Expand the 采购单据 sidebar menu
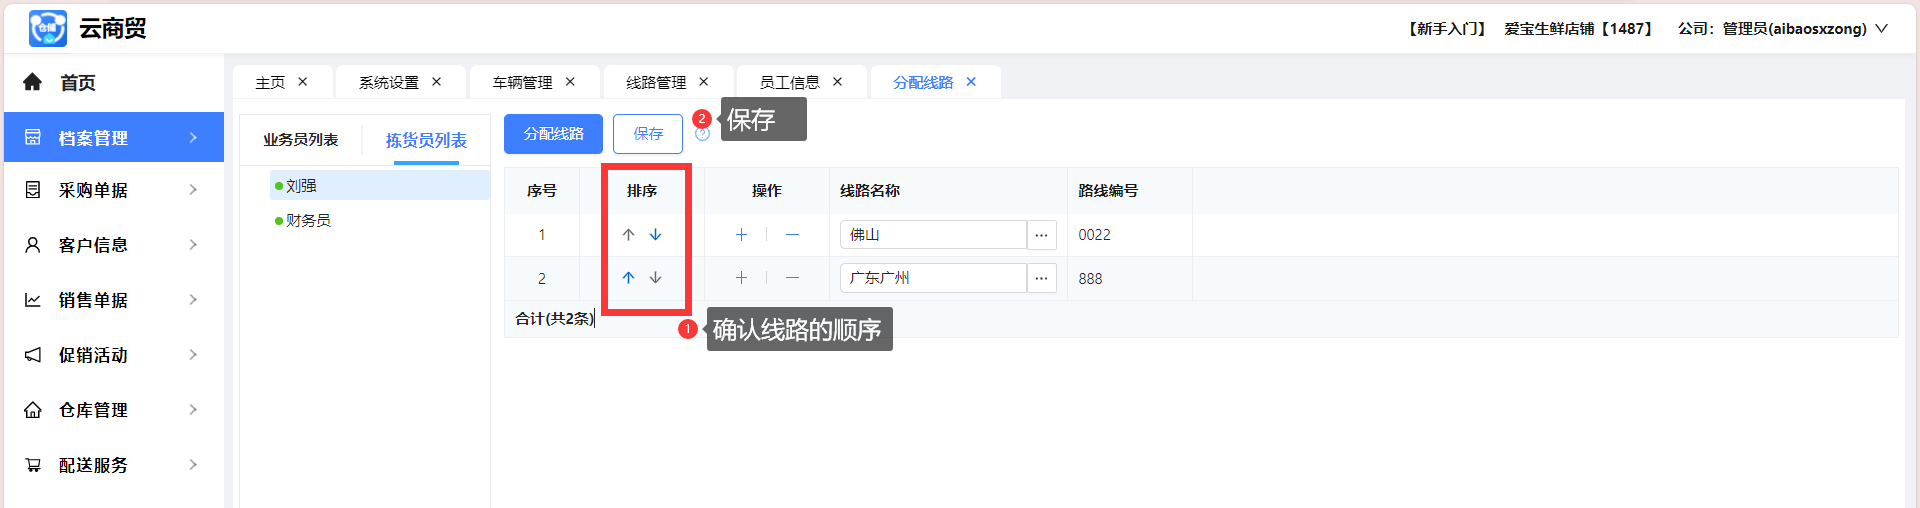This screenshot has width=1920, height=508. pos(113,190)
